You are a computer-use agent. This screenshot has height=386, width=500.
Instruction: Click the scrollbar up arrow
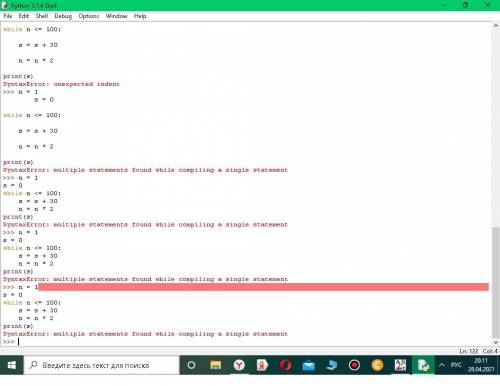pyautogui.click(x=496, y=26)
